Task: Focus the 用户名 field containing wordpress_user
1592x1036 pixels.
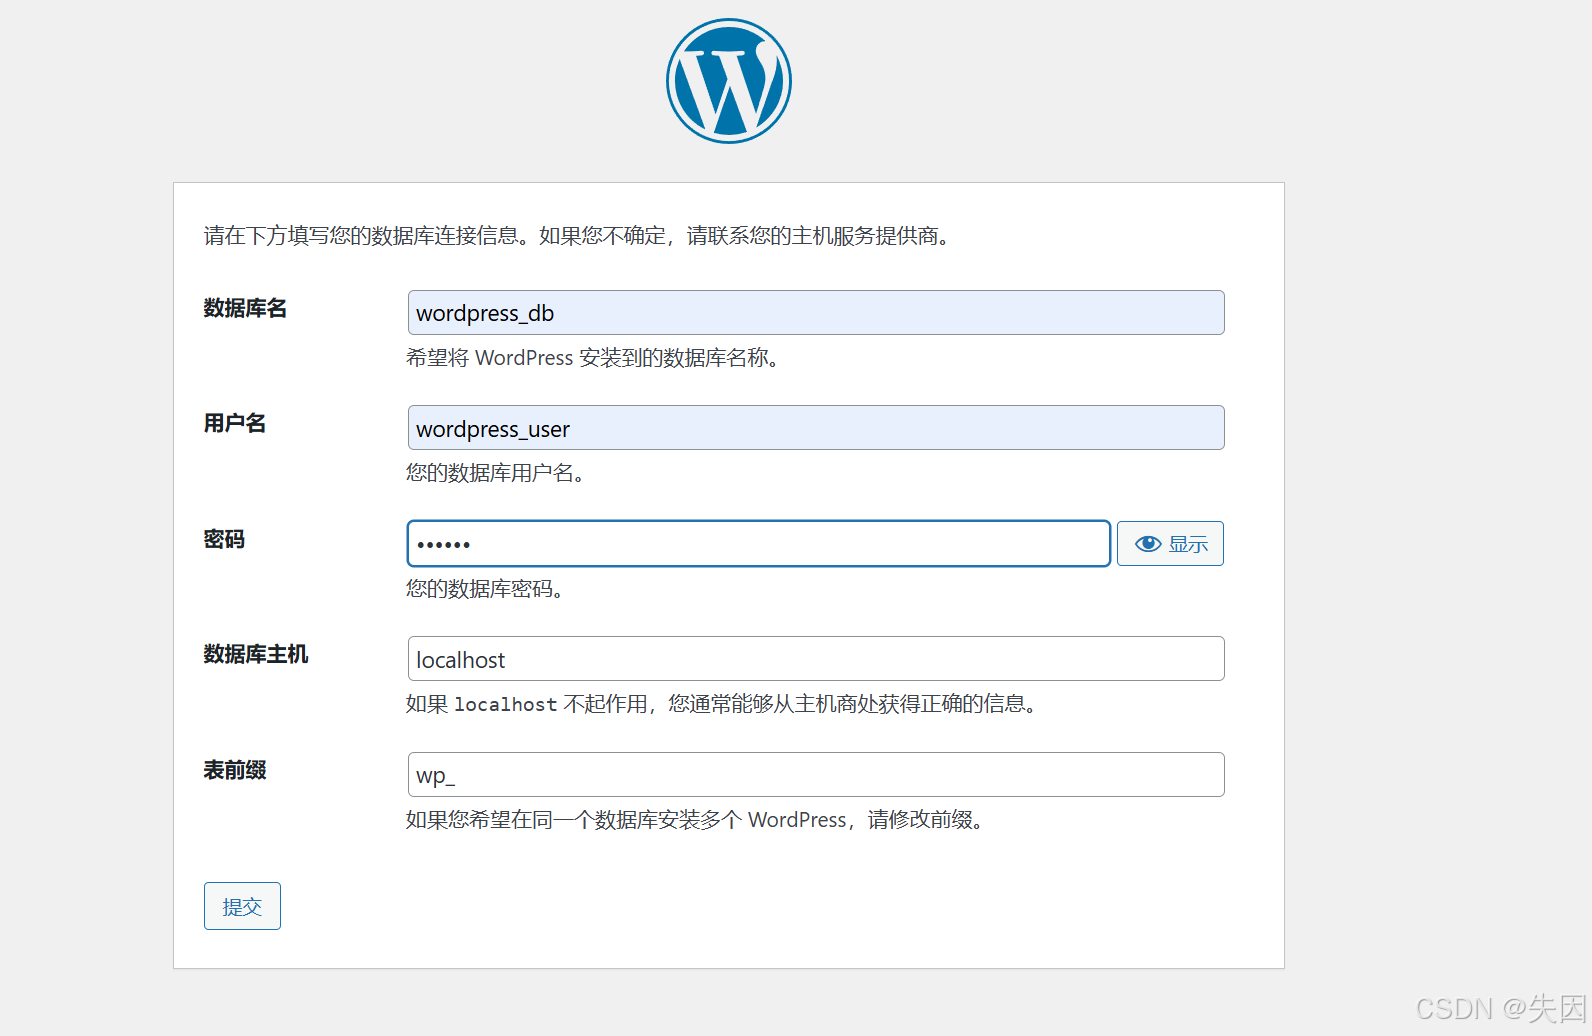Action: coord(816,428)
